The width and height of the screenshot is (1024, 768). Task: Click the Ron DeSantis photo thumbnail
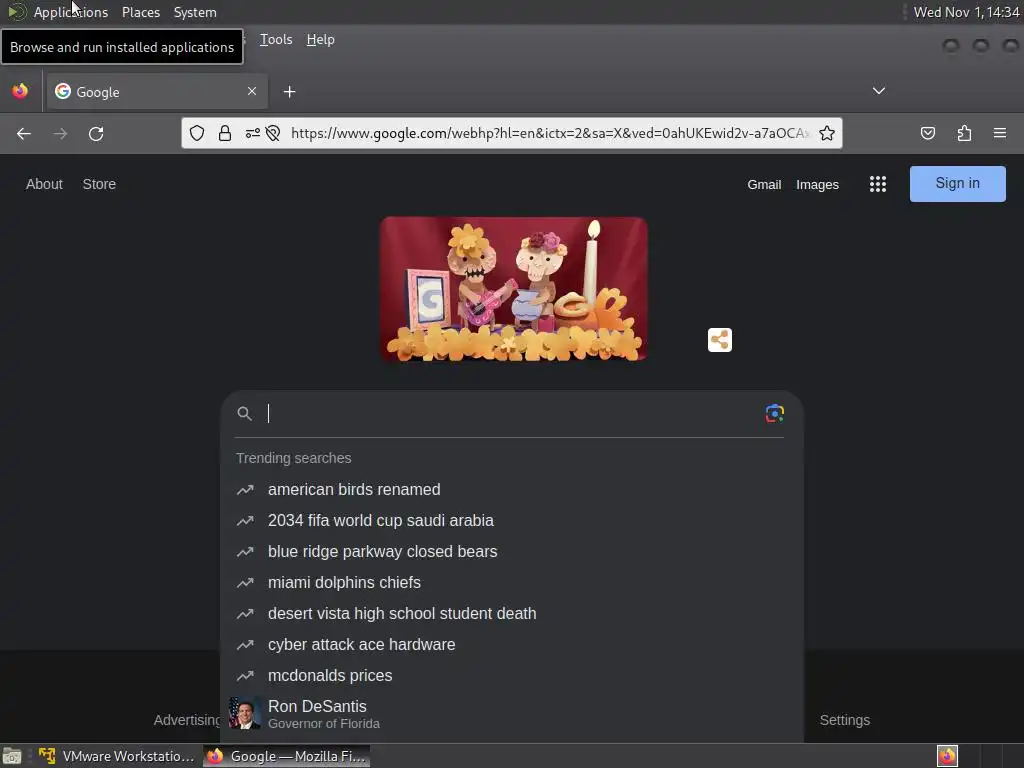coord(245,713)
